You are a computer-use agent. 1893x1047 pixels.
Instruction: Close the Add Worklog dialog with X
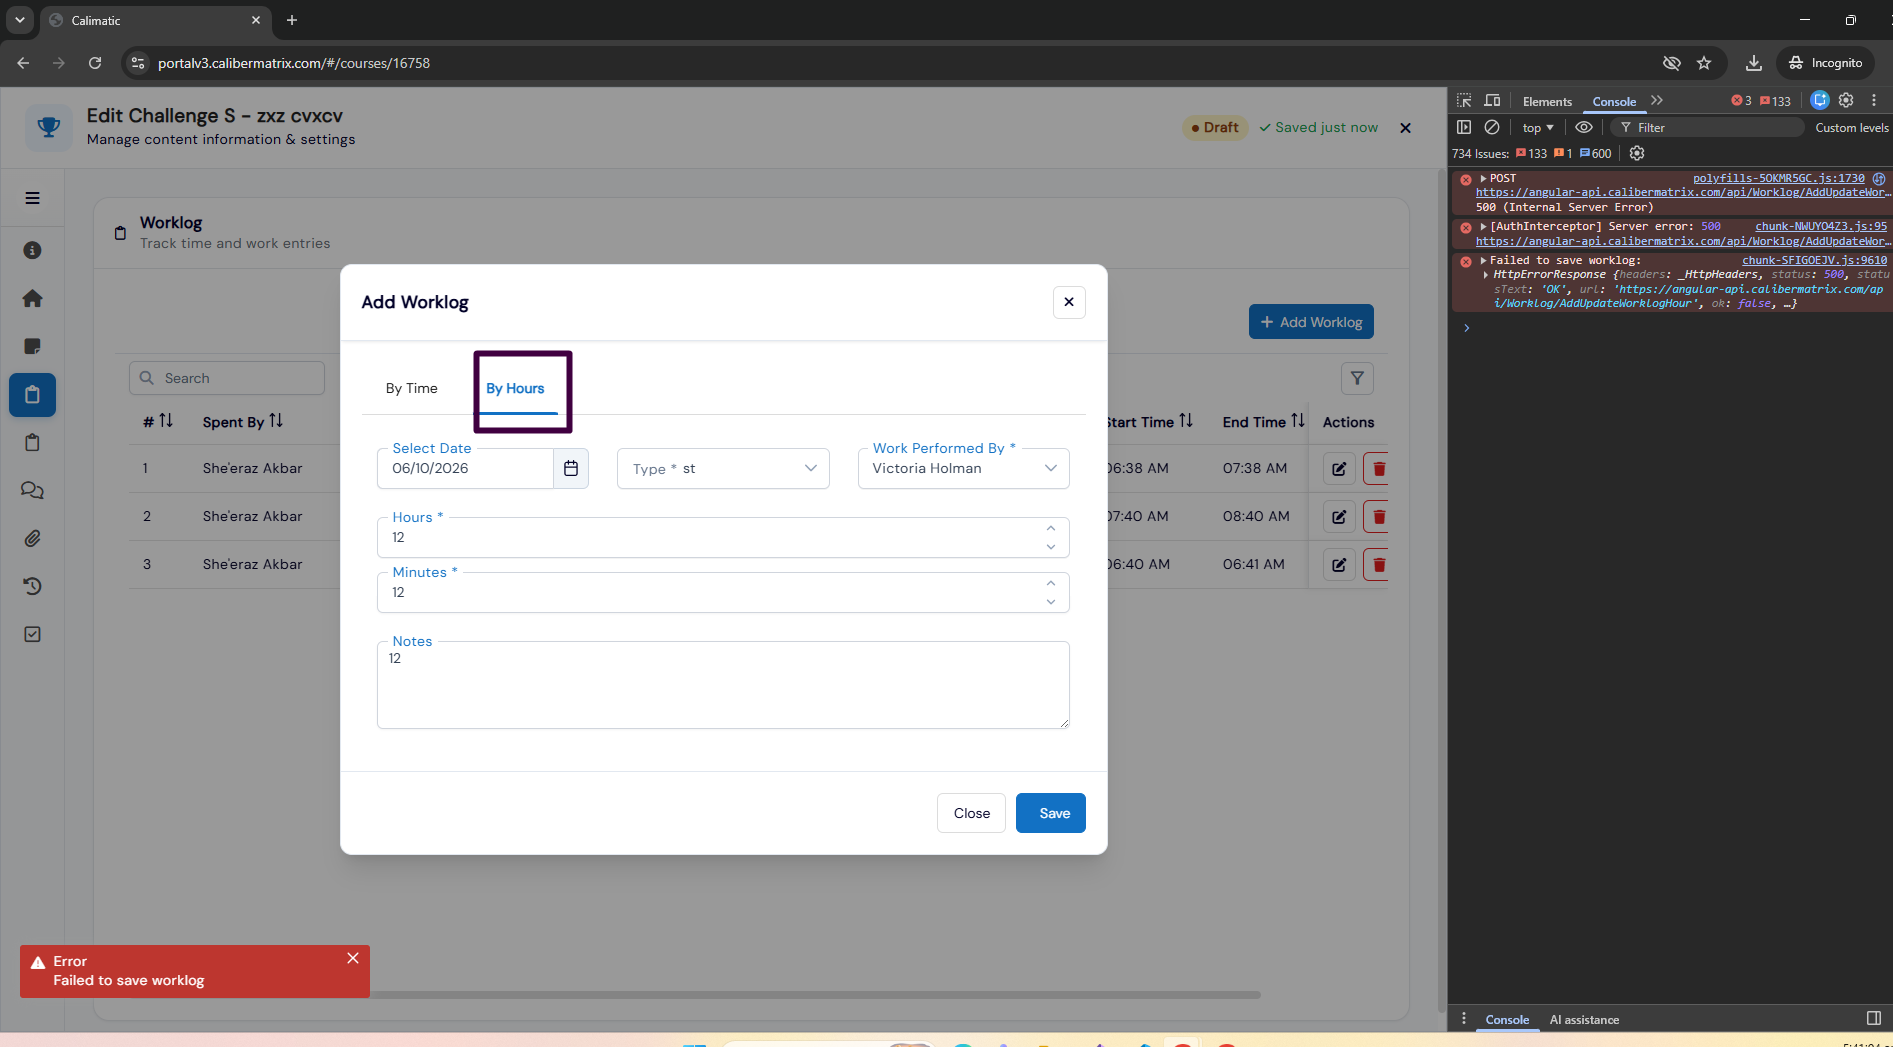point(1069,302)
